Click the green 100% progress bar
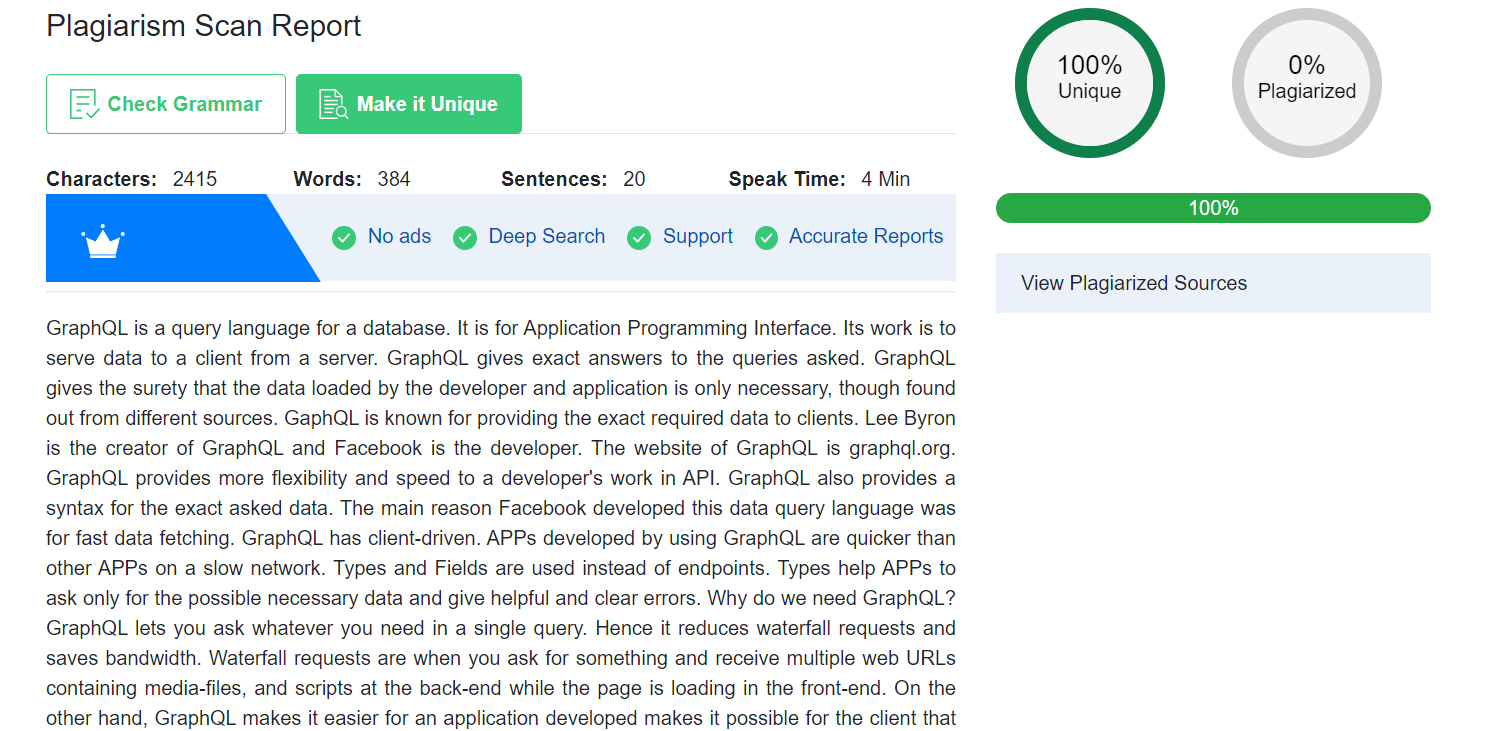Viewport: 1488px width, 731px height. (x=1213, y=208)
